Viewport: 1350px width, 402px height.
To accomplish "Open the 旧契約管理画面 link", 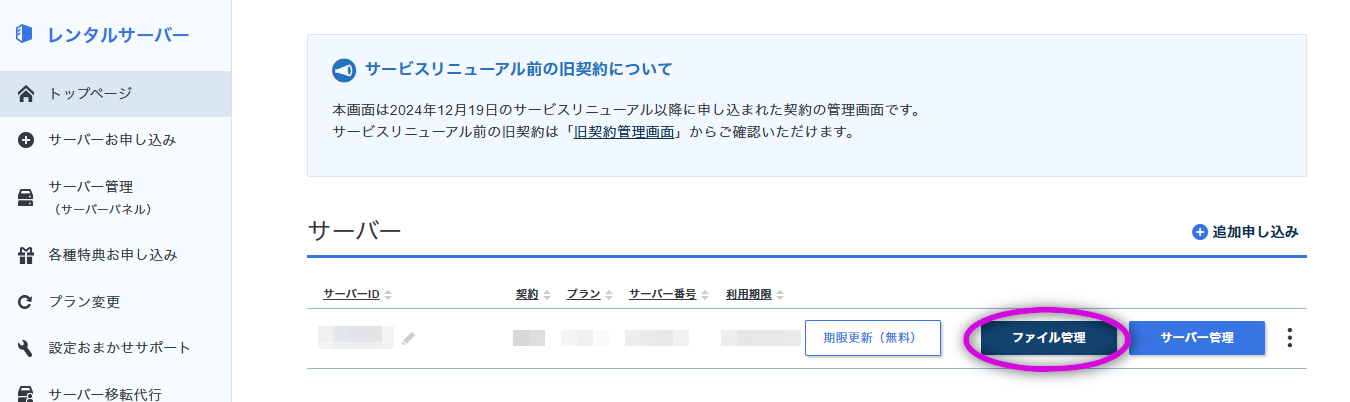I will point(624,132).
